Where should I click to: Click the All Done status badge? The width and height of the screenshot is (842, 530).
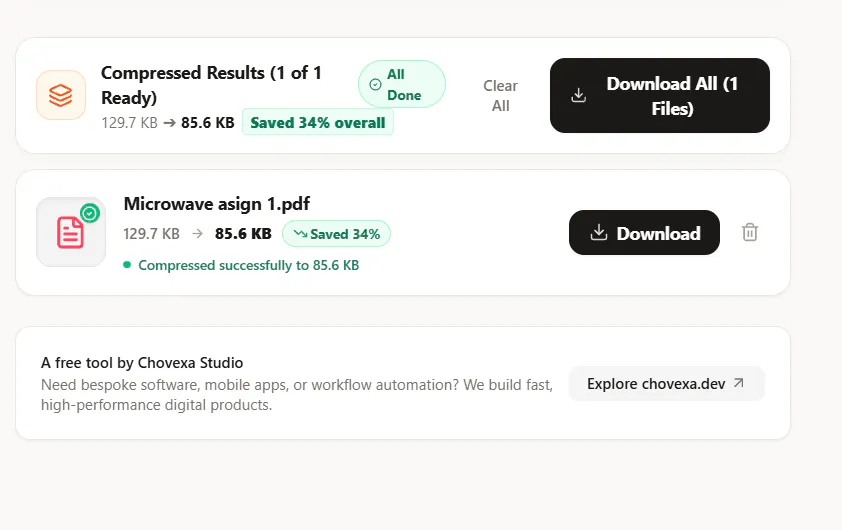[402, 84]
